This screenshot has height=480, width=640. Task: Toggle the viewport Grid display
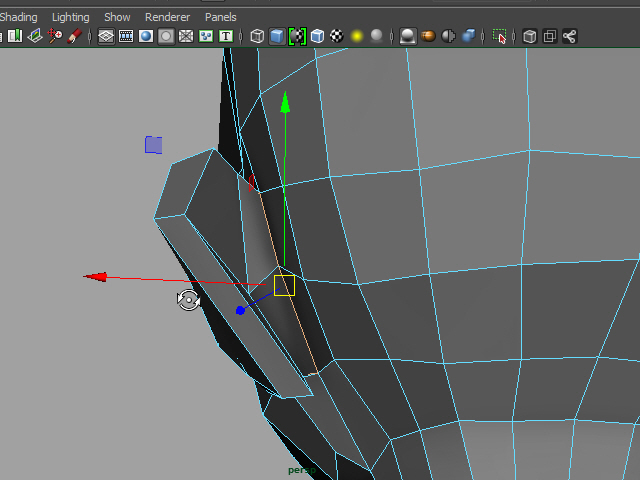coord(106,36)
